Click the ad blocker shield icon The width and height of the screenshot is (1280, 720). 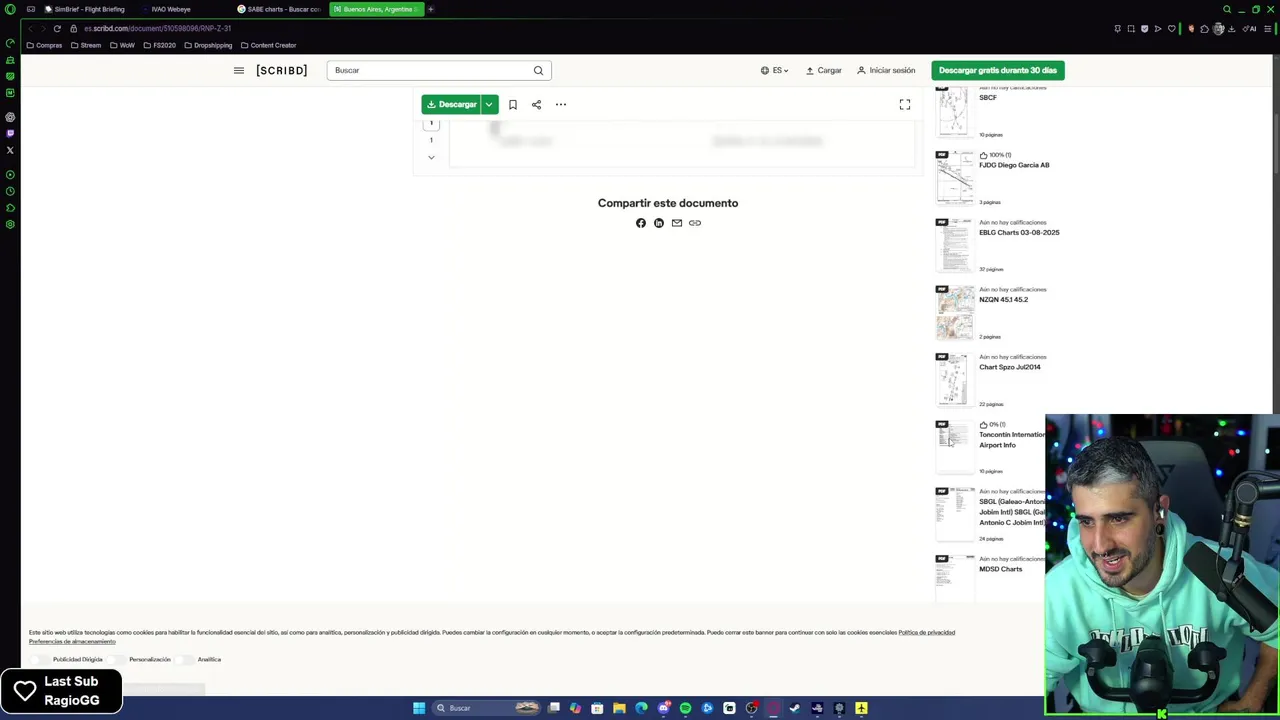[1145, 28]
